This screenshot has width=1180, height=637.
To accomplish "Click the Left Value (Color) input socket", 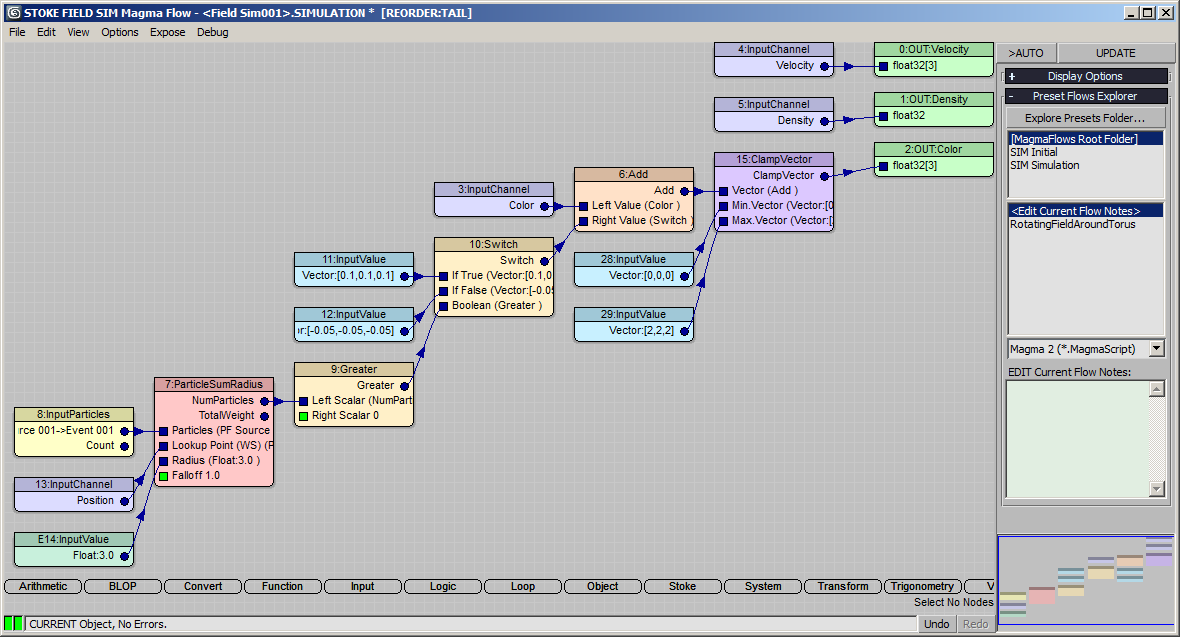I will point(583,206).
